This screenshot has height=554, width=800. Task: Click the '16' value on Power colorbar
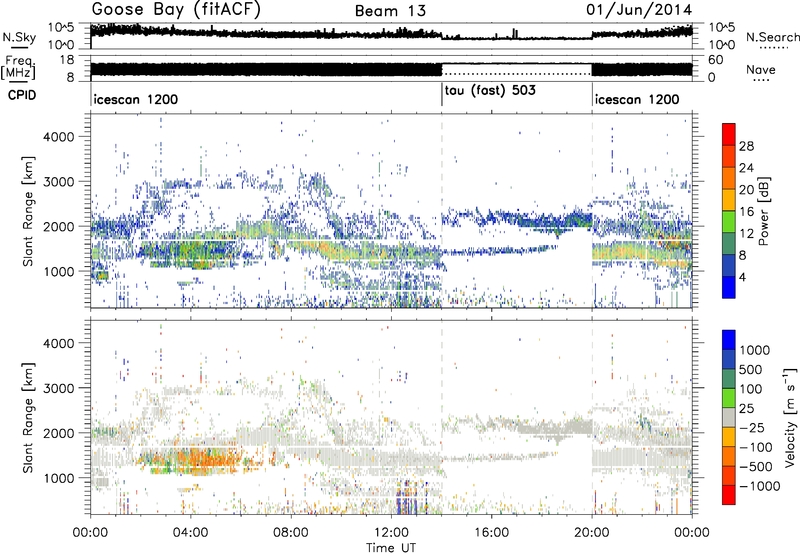tap(746, 212)
